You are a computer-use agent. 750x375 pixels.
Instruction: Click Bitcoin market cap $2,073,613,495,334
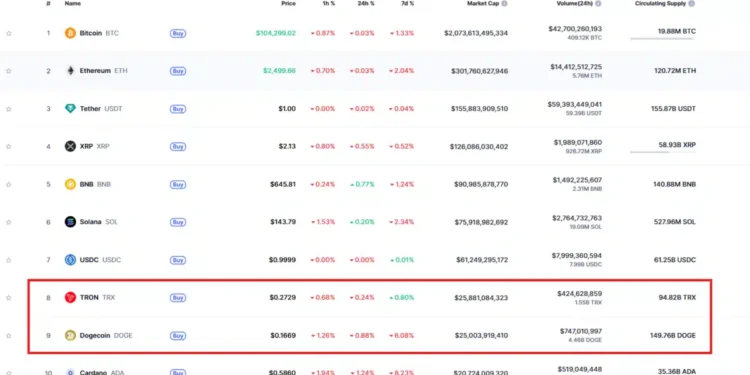click(x=476, y=33)
